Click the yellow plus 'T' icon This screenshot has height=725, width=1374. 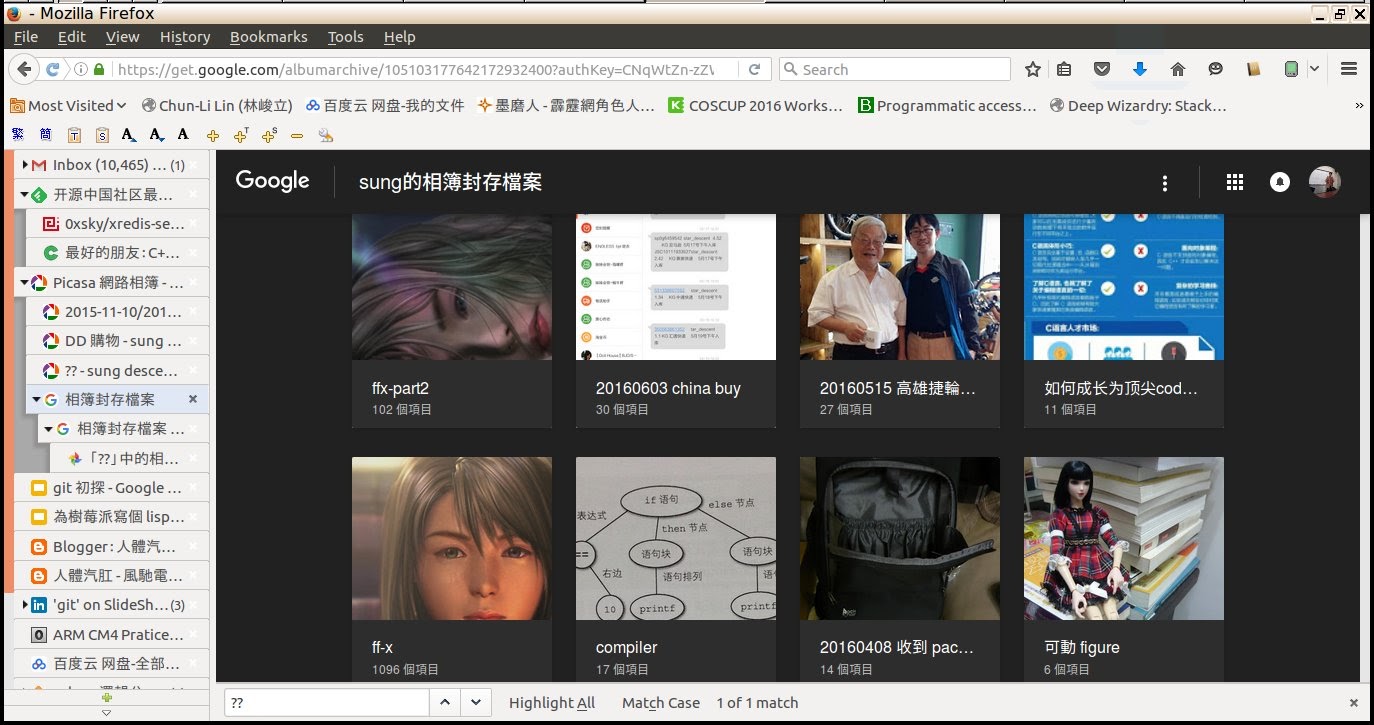click(240, 135)
